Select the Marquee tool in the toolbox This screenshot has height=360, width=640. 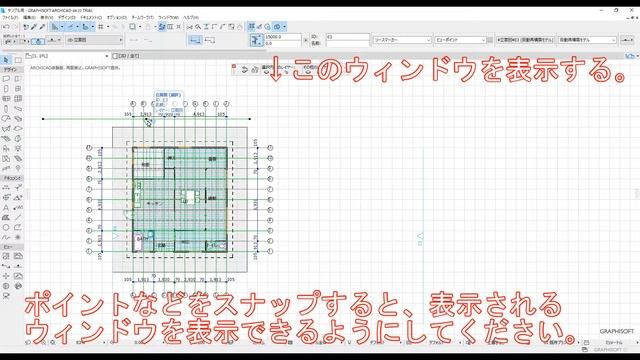pos(18,60)
